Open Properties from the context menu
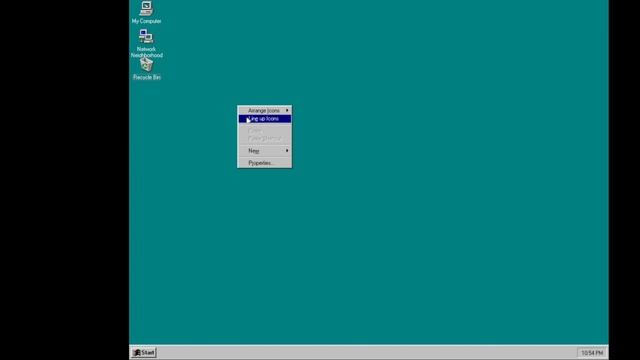Viewport: 640px width, 360px height. pyautogui.click(x=264, y=163)
